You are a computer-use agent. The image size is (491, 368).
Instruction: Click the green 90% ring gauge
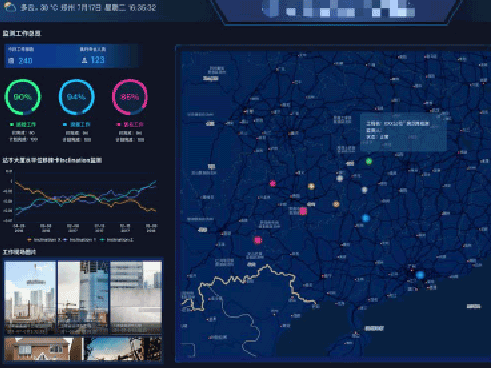(x=23, y=97)
